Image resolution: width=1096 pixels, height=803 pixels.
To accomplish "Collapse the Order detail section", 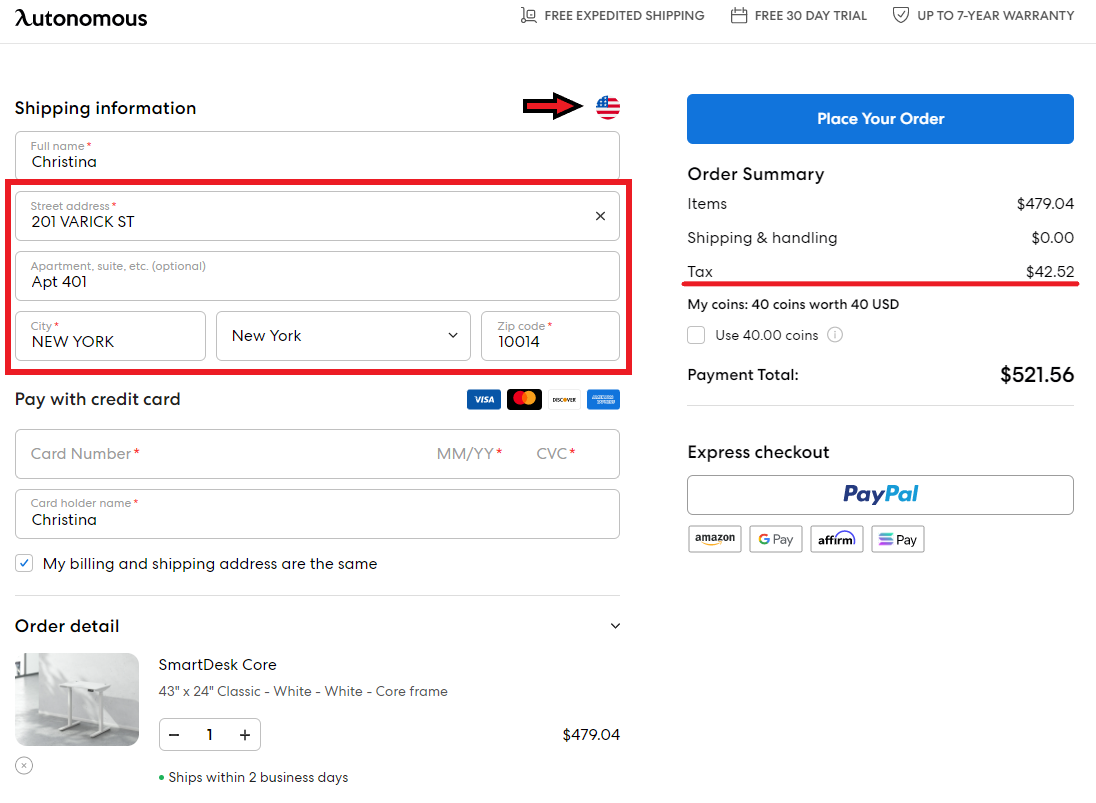I will 615,626.
